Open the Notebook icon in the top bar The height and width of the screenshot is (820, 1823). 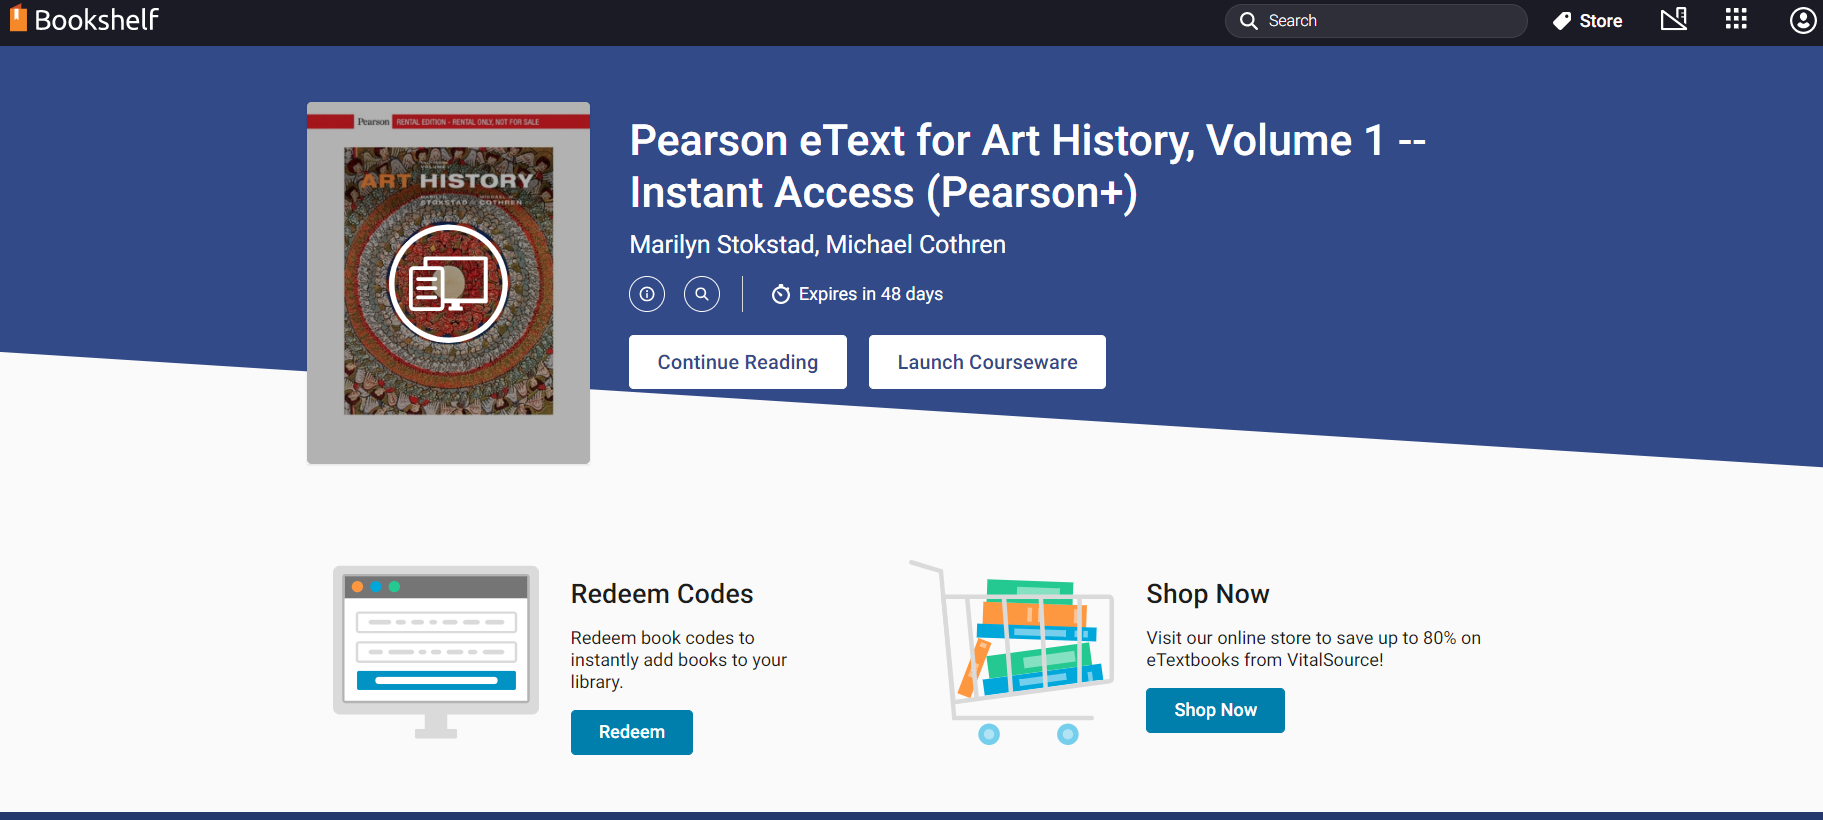1674,19
